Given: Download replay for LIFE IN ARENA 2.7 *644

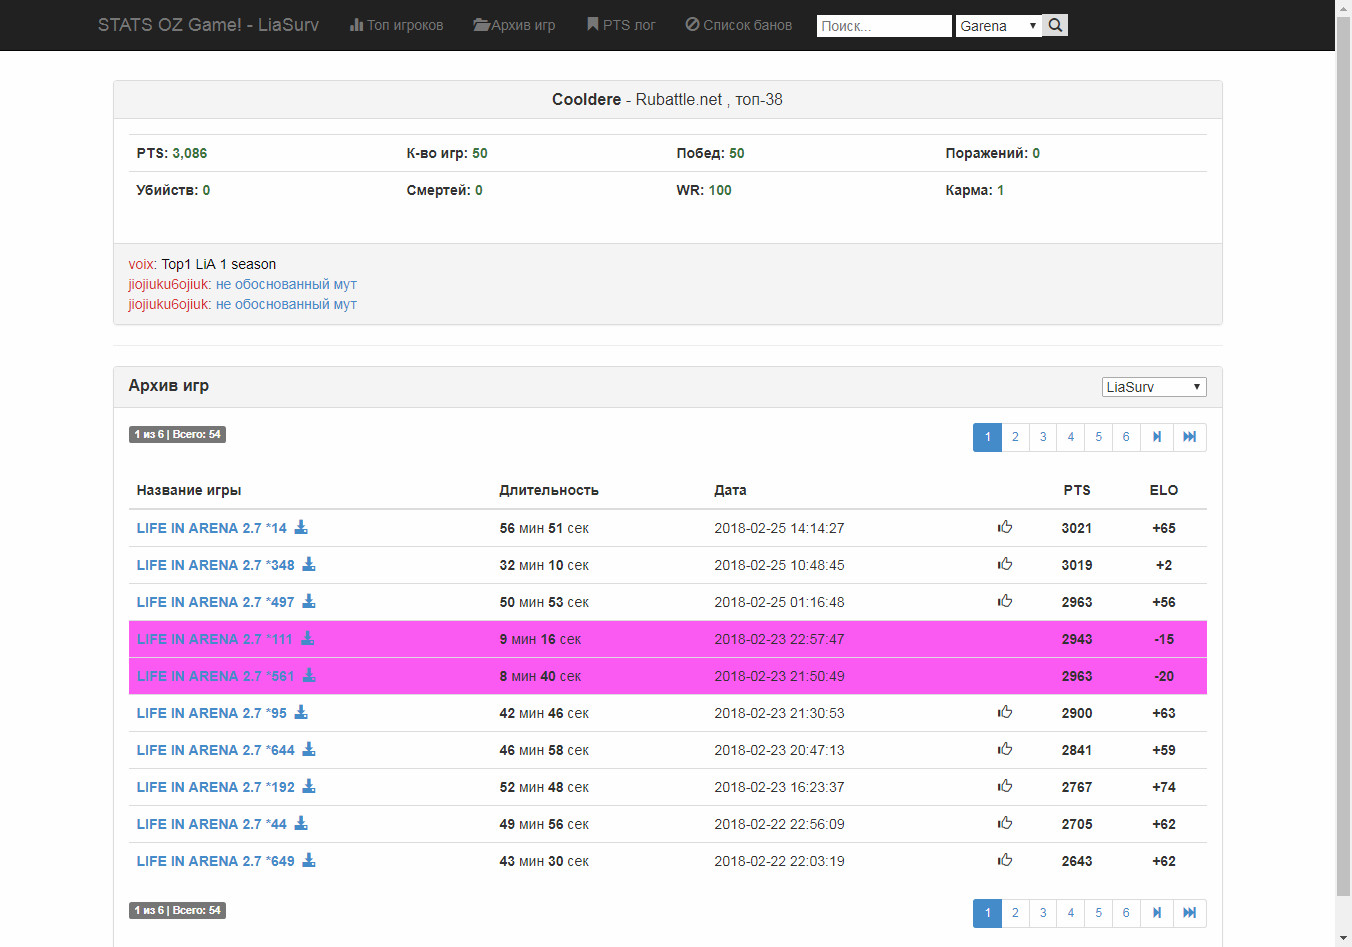Looking at the screenshot, I should [309, 749].
